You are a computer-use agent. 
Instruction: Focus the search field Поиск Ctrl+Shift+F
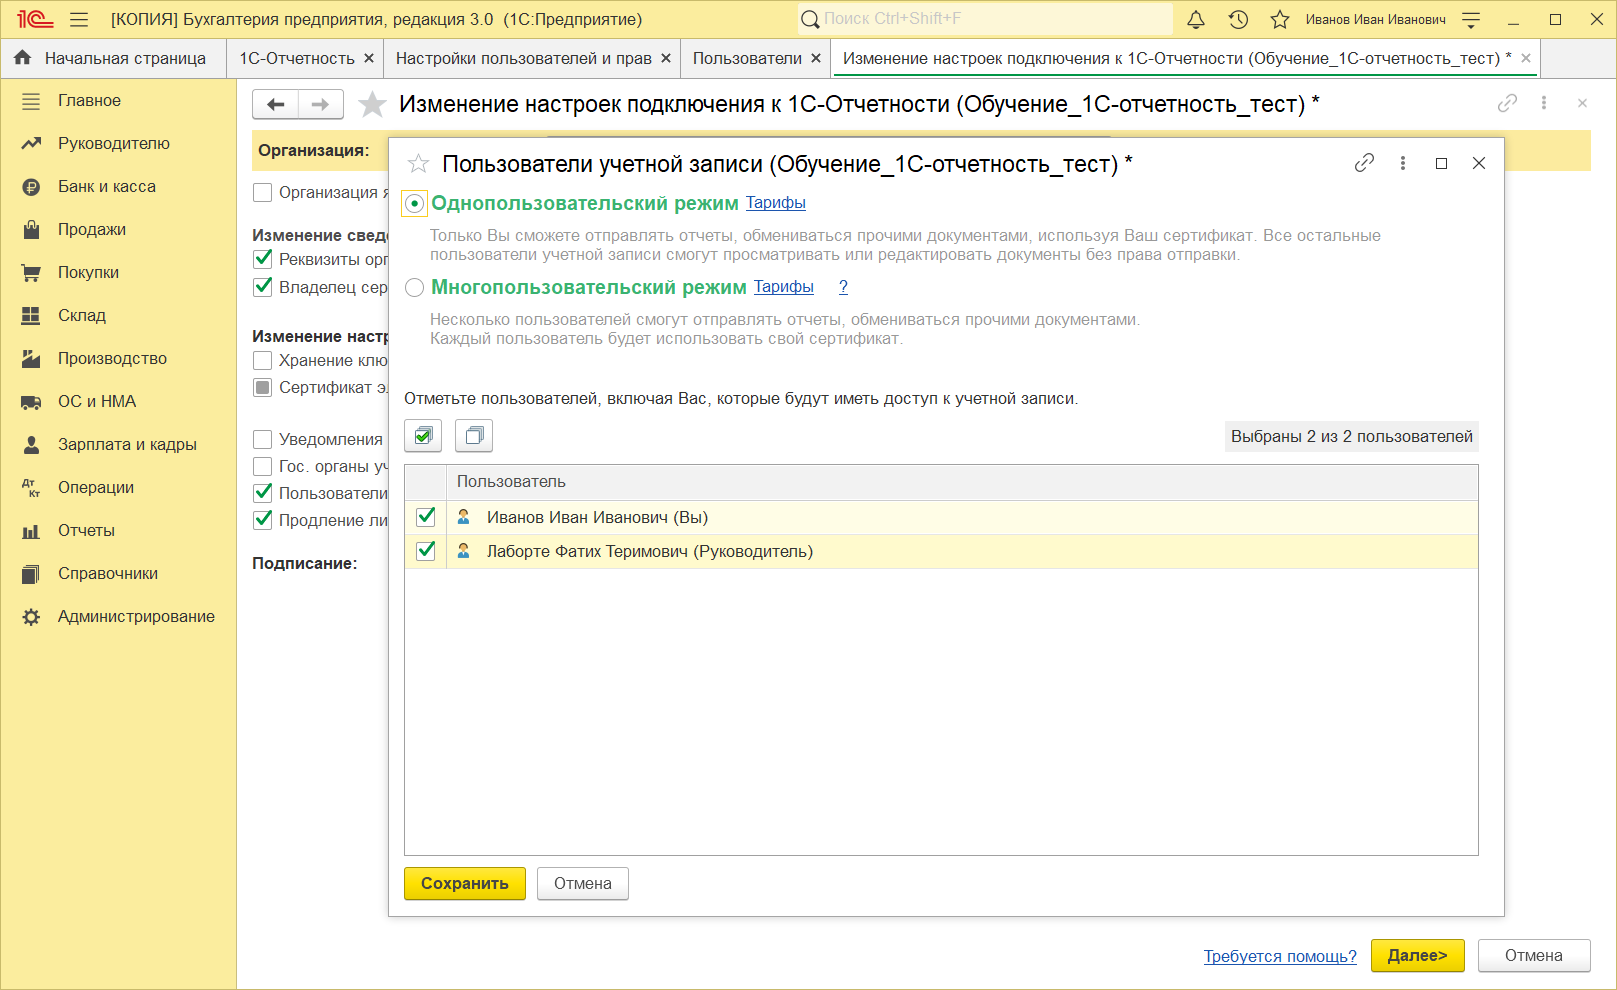(x=985, y=19)
